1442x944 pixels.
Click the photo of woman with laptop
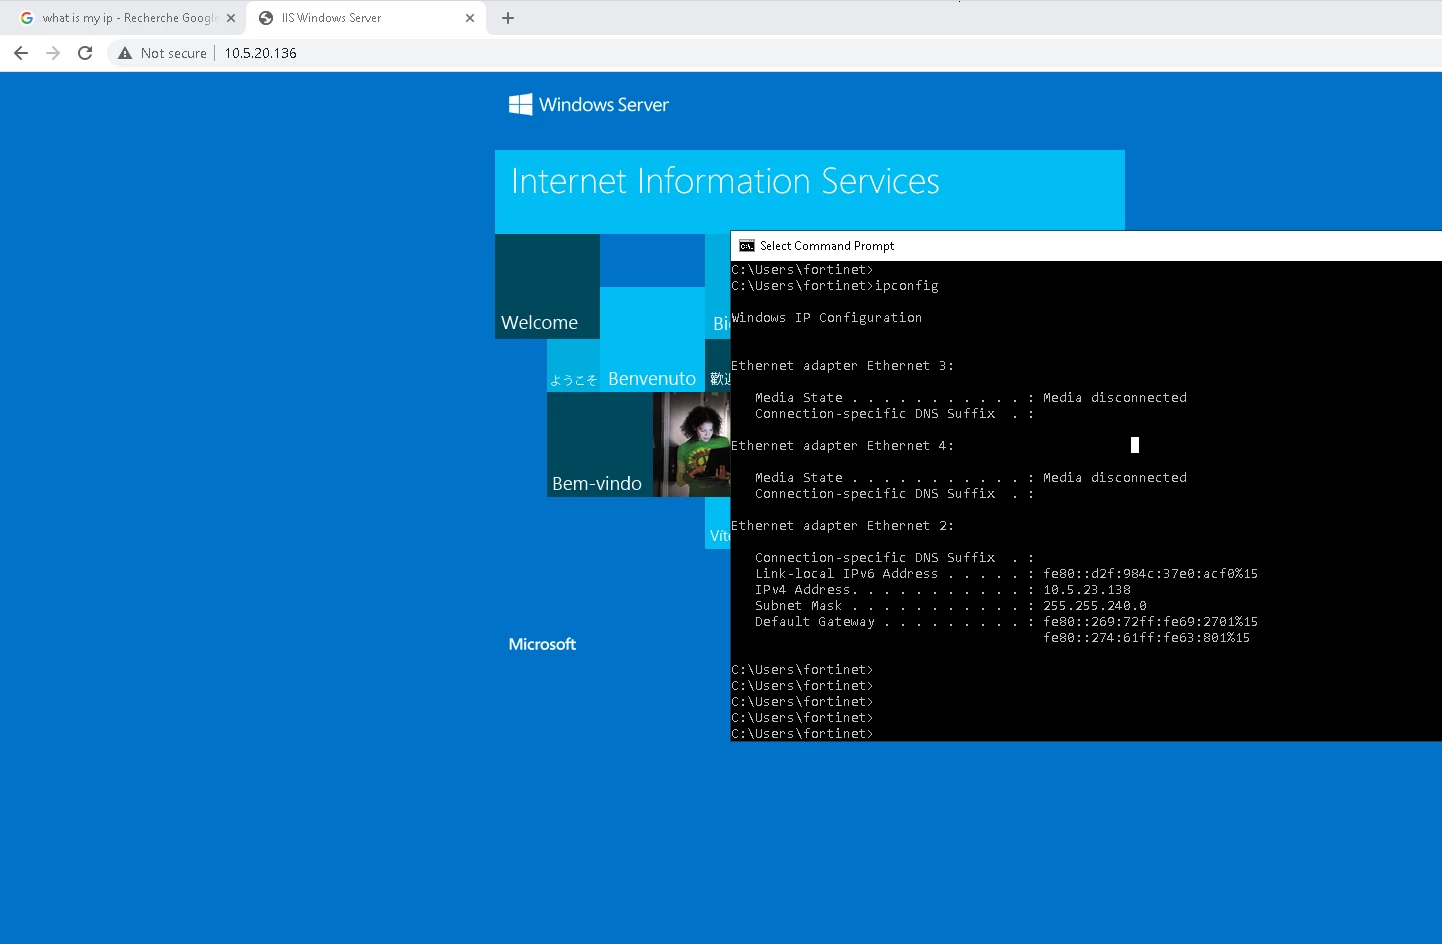[x=692, y=444]
